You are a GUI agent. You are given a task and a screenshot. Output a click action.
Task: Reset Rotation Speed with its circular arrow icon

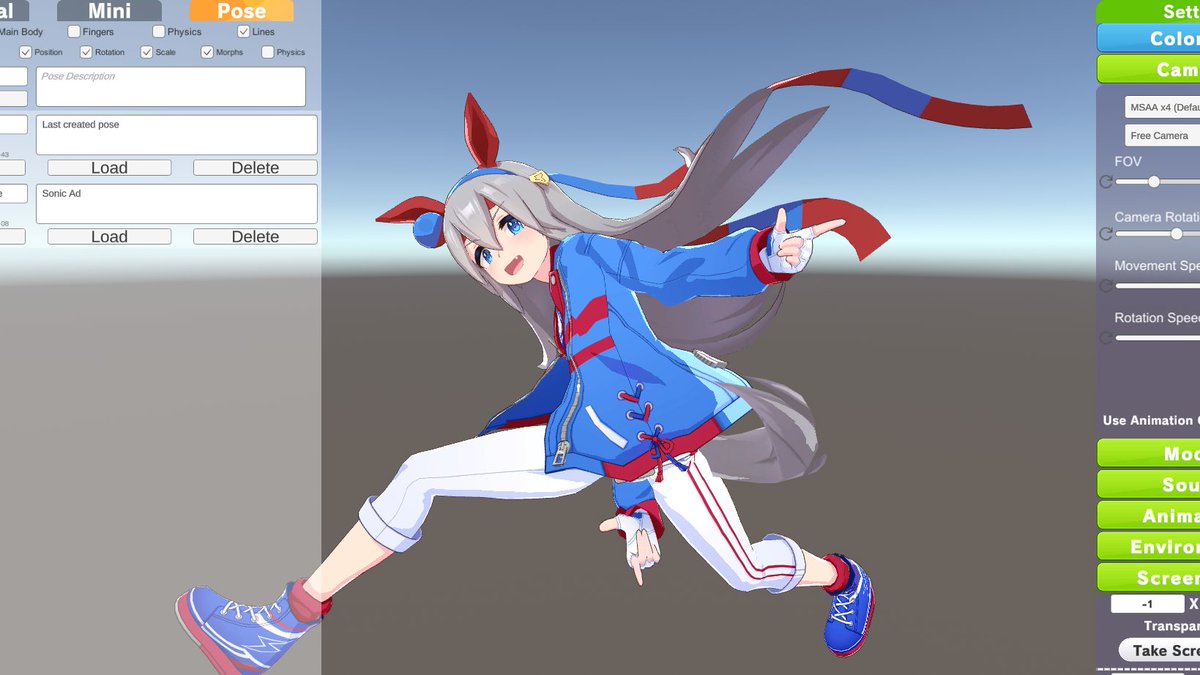pos(1105,338)
